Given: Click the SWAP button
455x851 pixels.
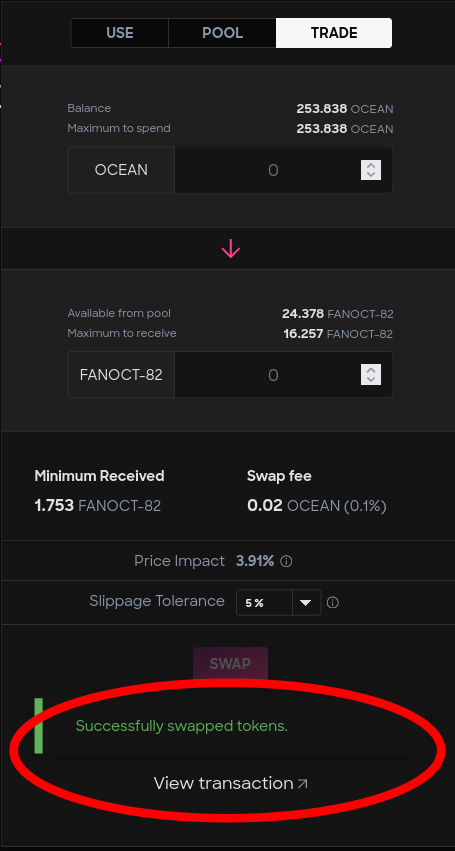Looking at the screenshot, I should (230, 664).
